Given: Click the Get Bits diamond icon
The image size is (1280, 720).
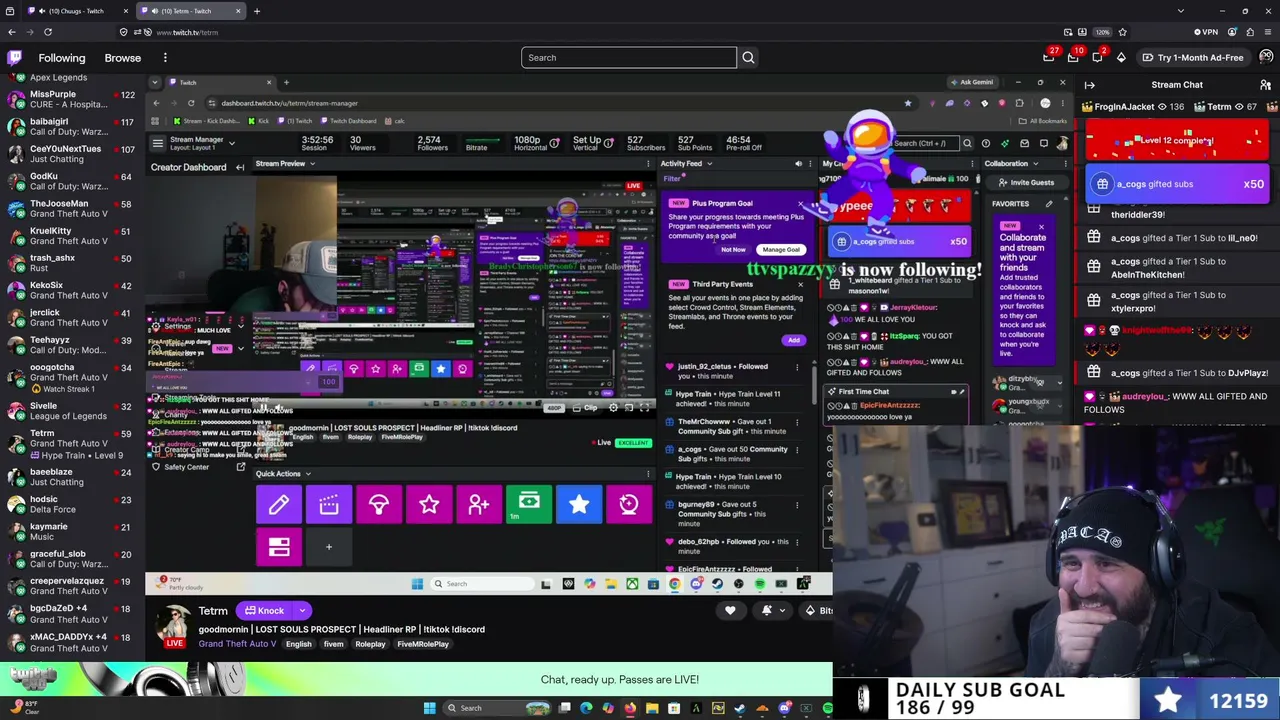Looking at the screenshot, I should click(x=1121, y=57).
